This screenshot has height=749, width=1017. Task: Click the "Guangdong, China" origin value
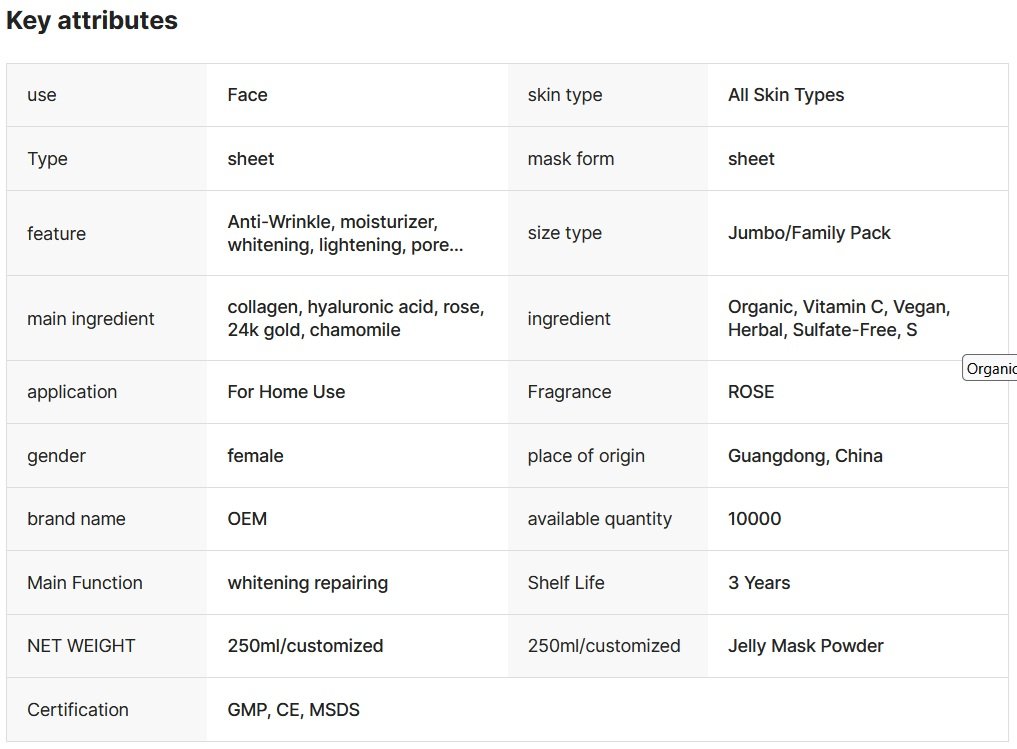tap(805, 456)
